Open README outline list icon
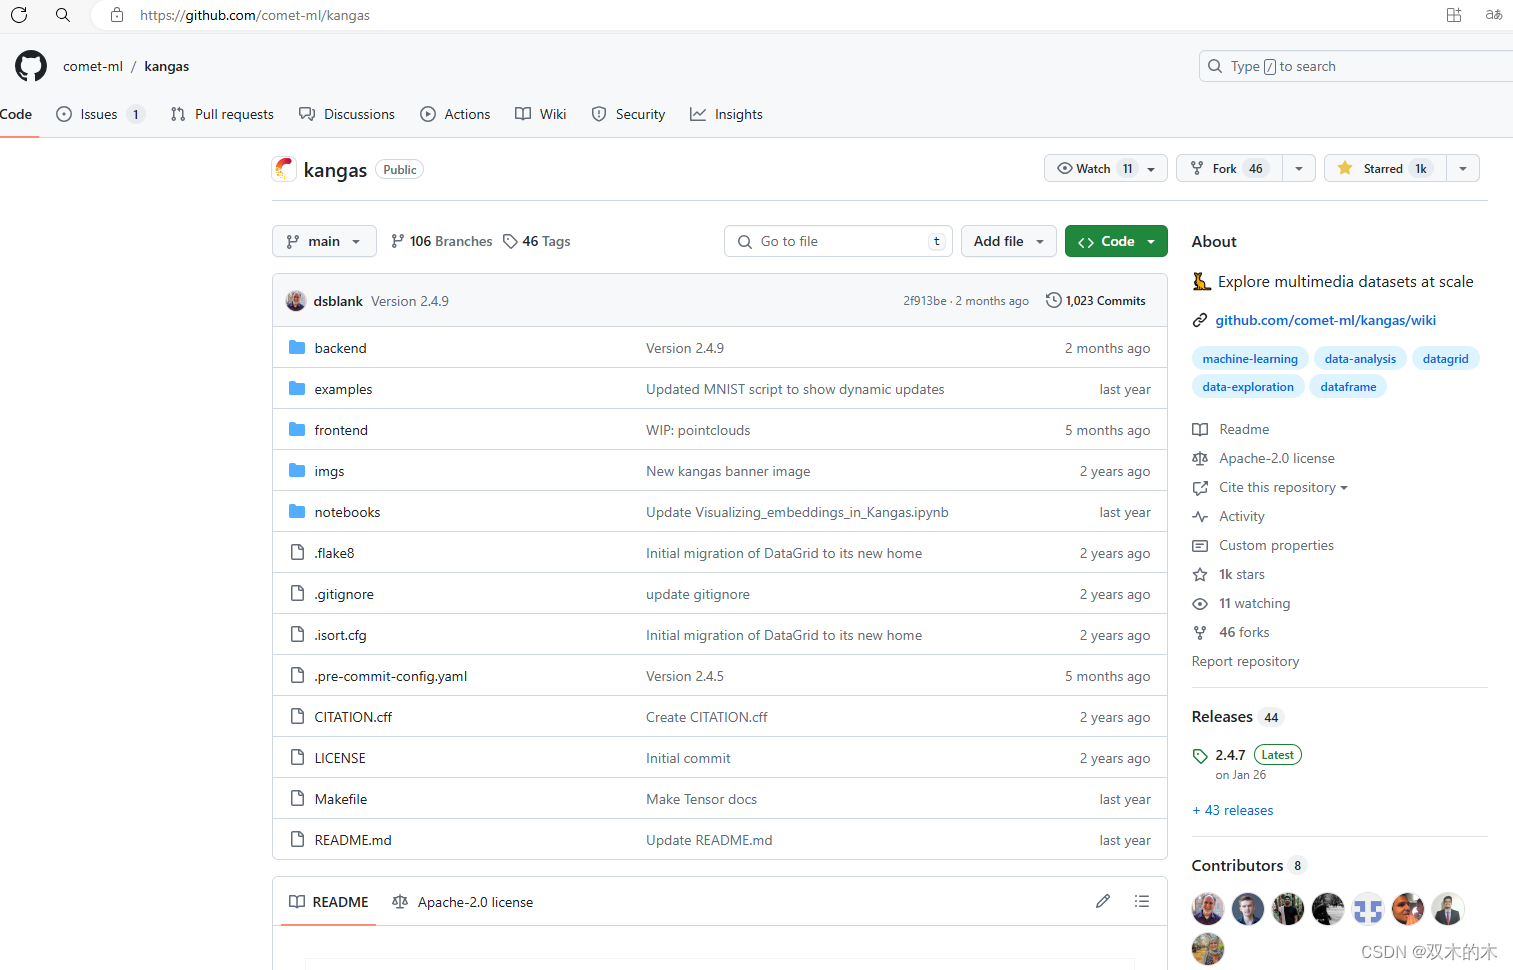This screenshot has width=1513, height=970. click(1142, 901)
